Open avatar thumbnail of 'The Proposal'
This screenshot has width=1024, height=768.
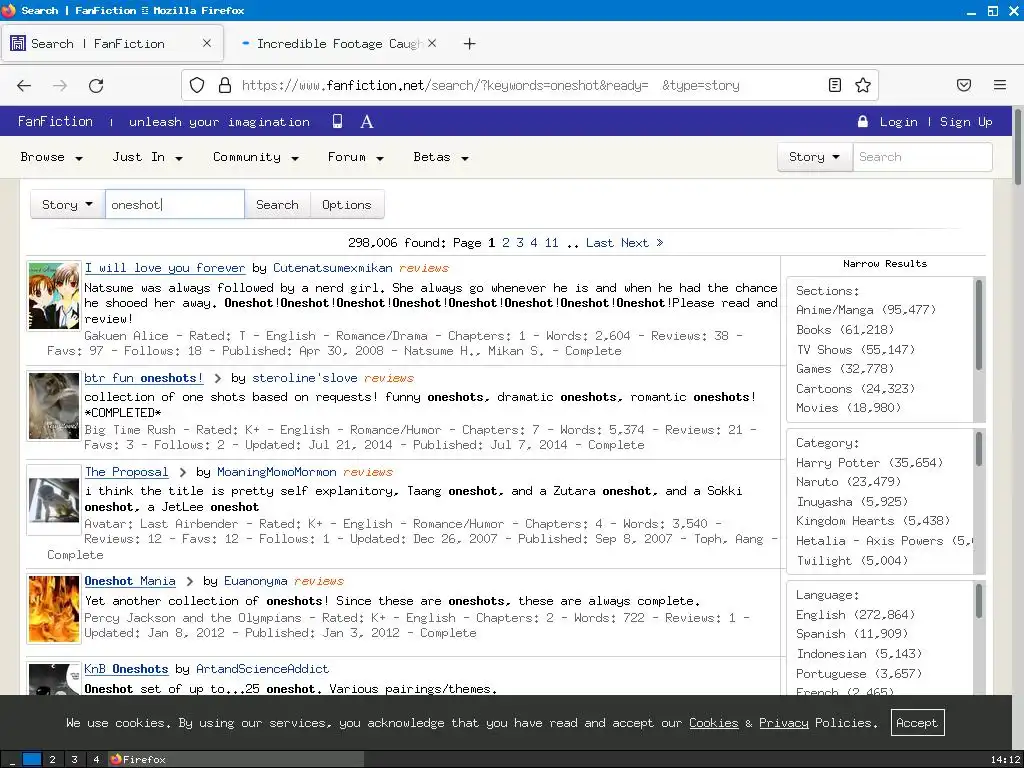(x=54, y=500)
